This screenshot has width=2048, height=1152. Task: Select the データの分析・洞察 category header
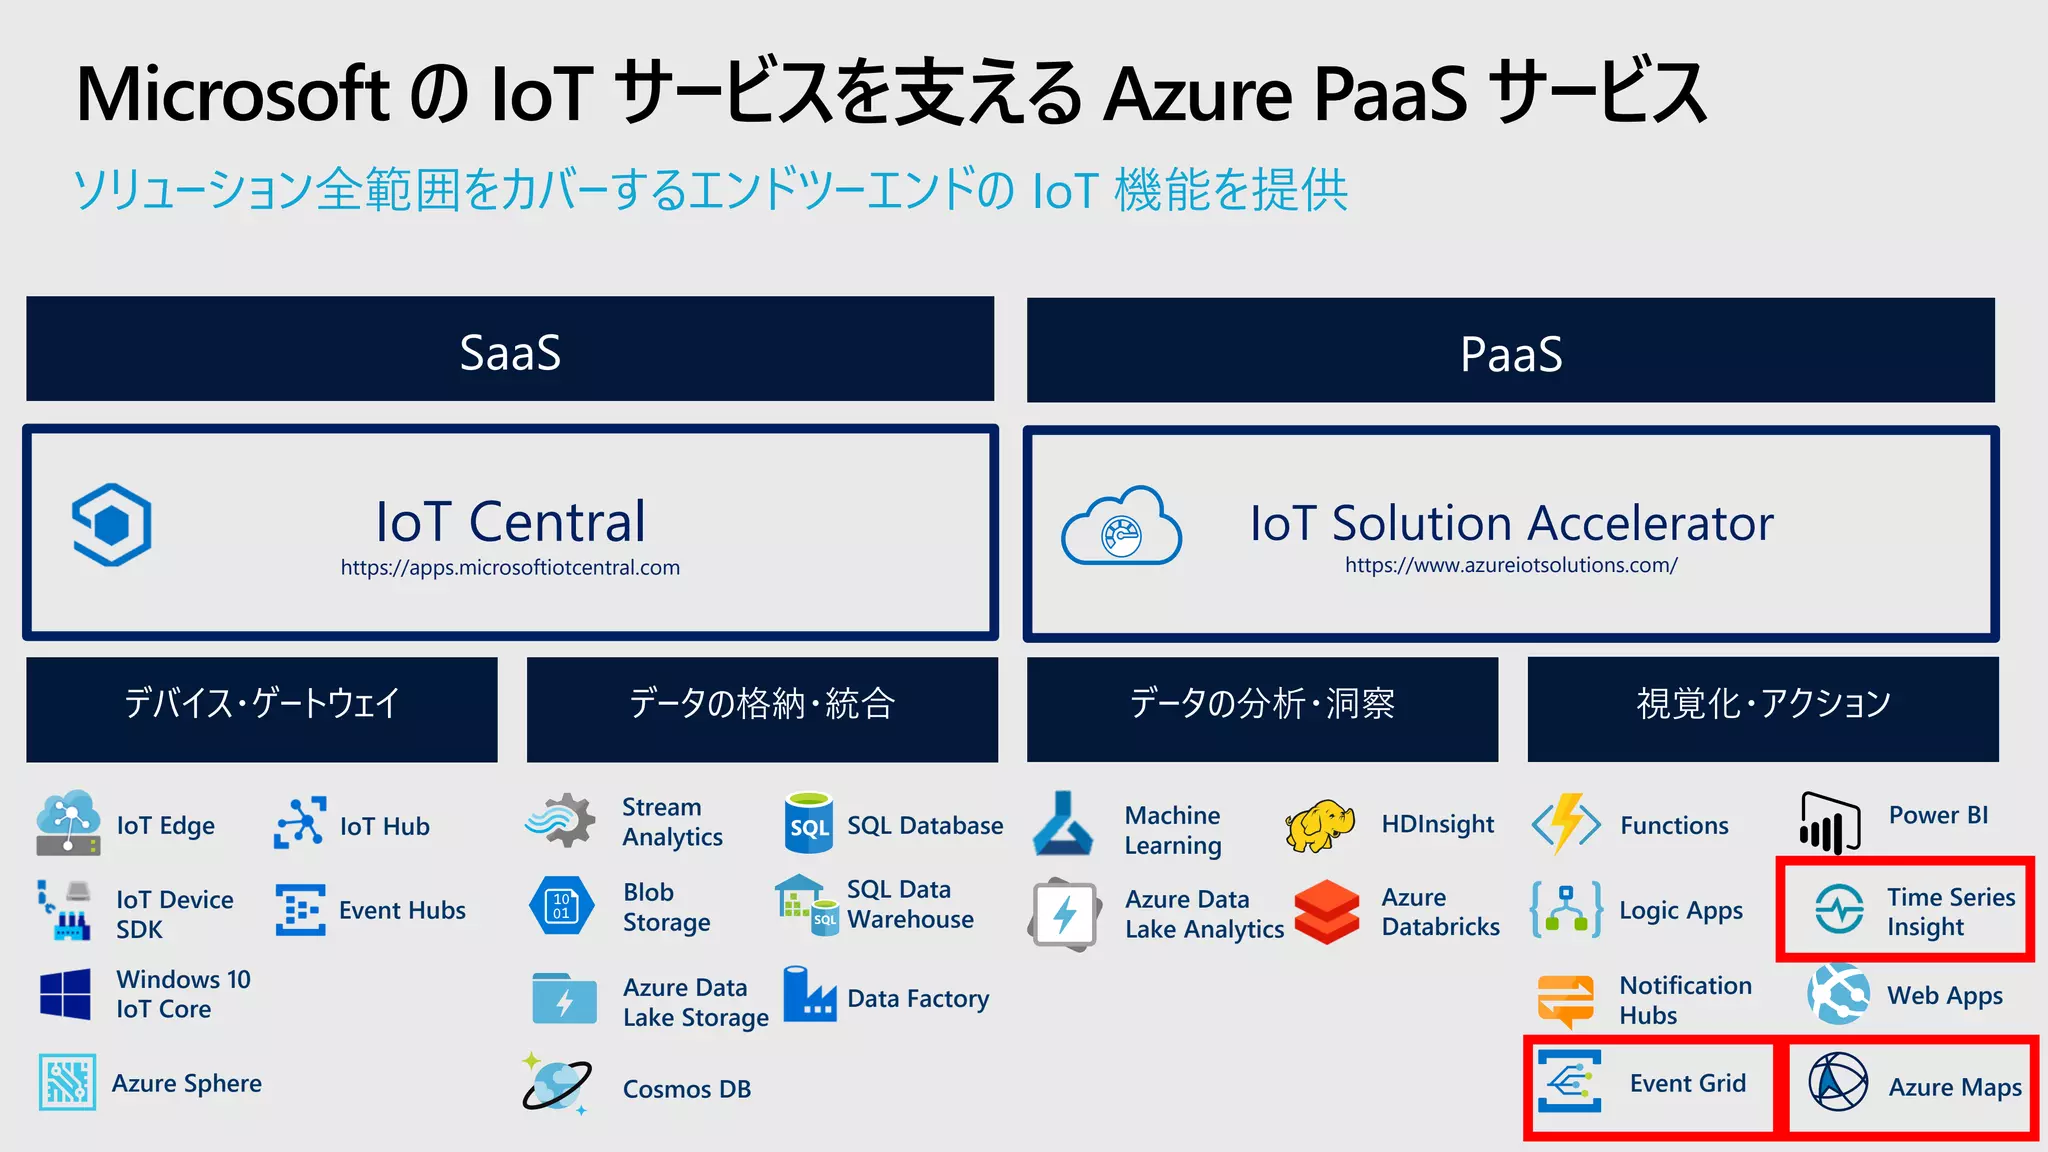tap(1262, 709)
